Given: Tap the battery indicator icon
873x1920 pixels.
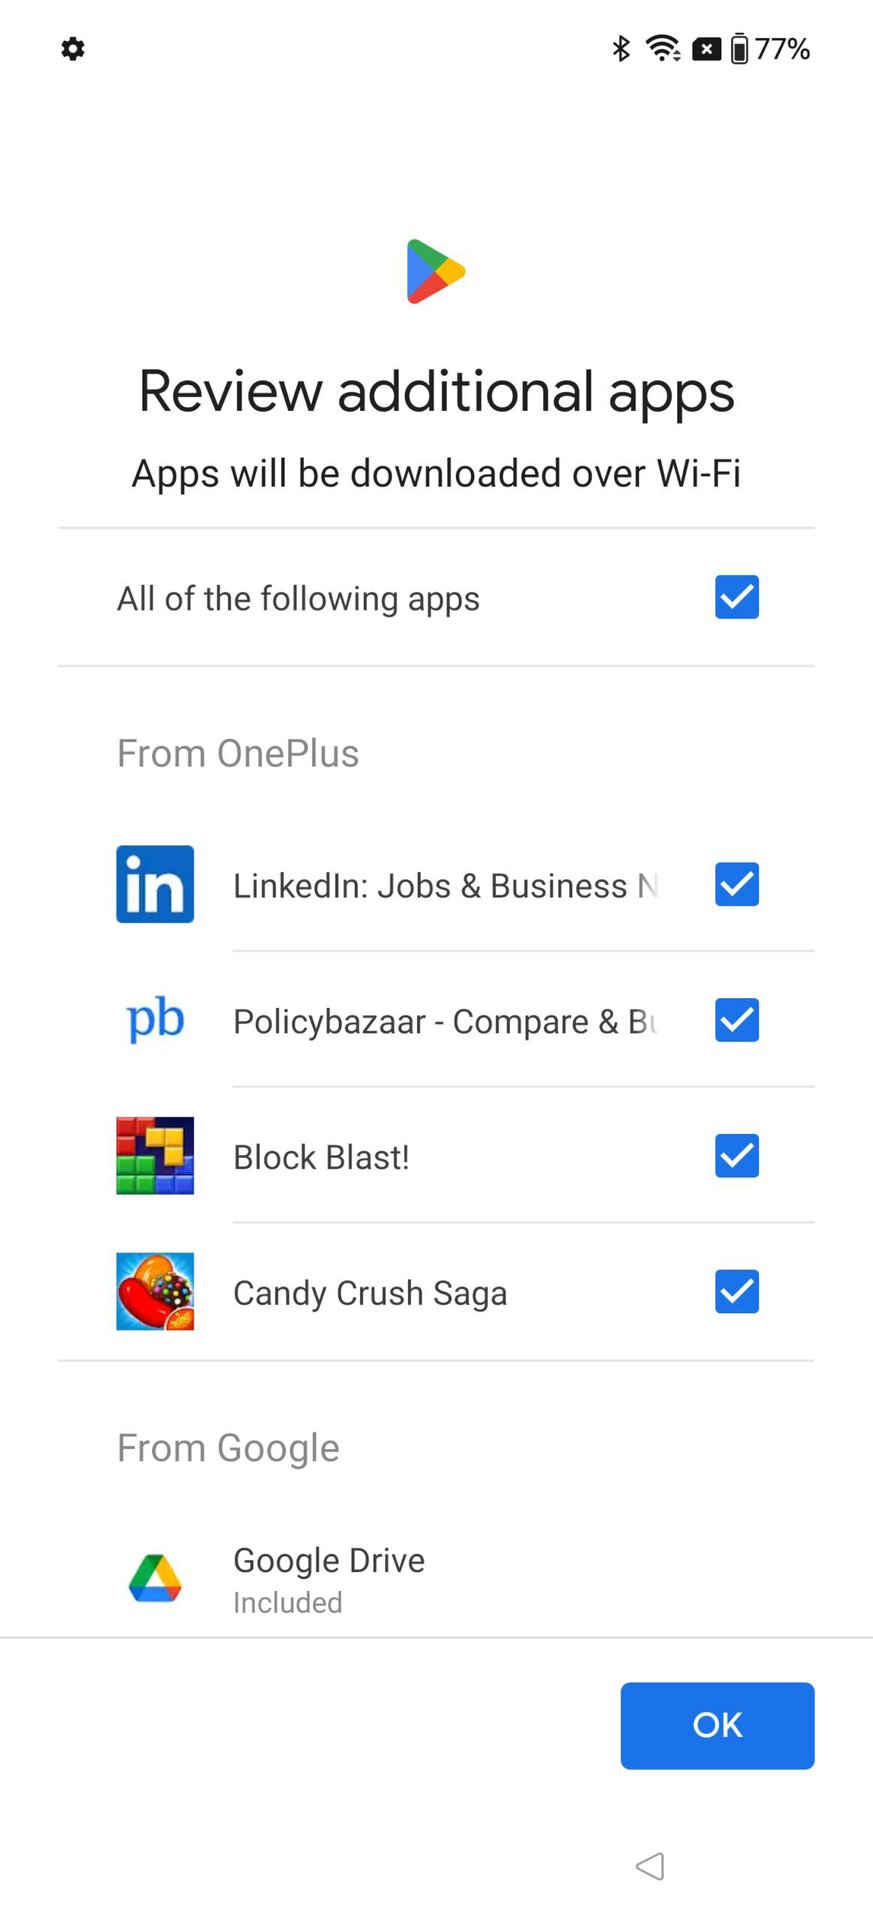Looking at the screenshot, I should coord(739,48).
